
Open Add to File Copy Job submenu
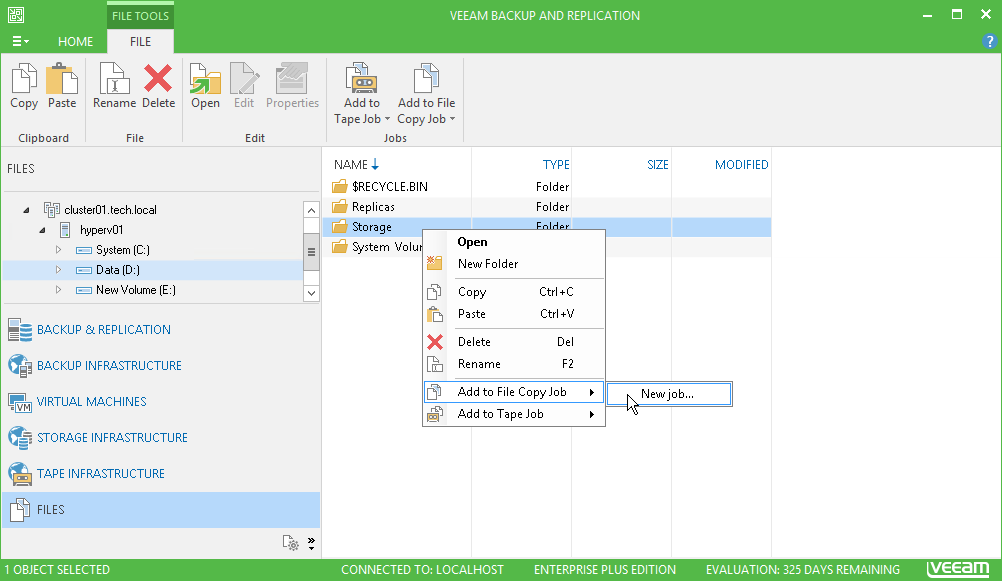pos(514,392)
